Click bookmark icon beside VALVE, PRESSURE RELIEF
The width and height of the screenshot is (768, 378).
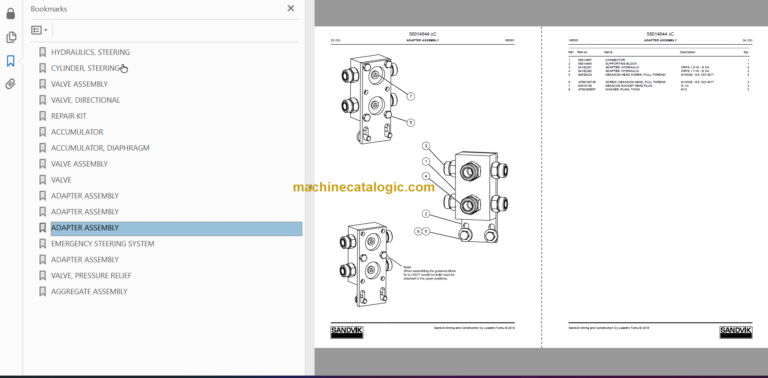[43, 275]
